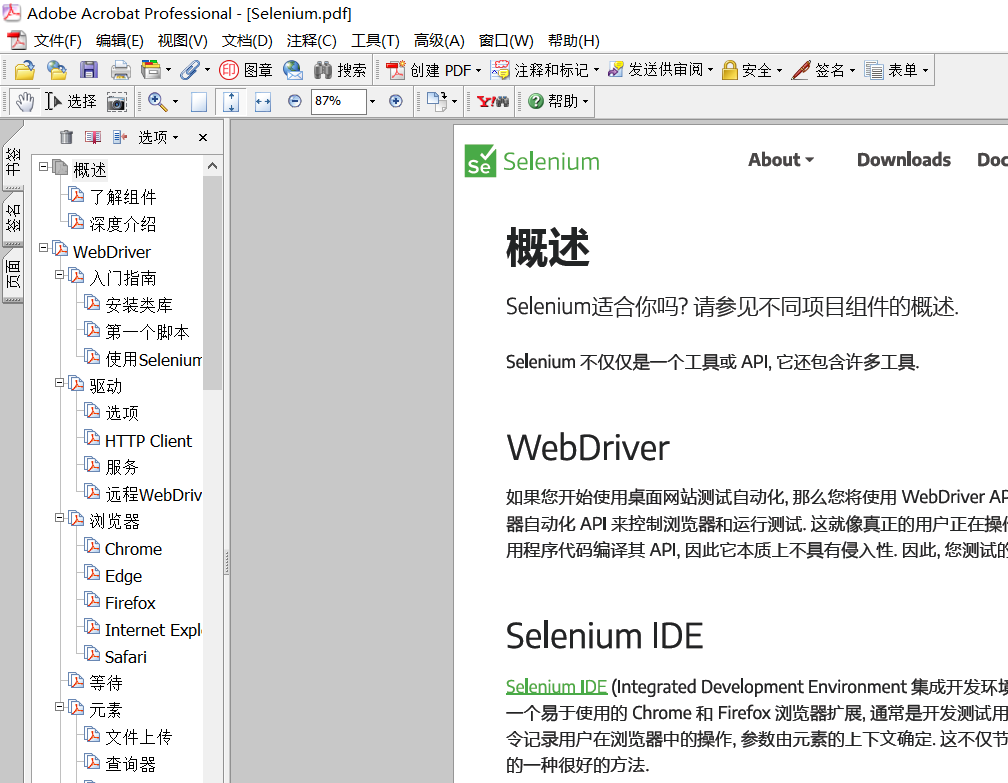Viewport: 1008px width, 783px height.
Task: Switch to the 签名 side tab
Action: click(13, 219)
